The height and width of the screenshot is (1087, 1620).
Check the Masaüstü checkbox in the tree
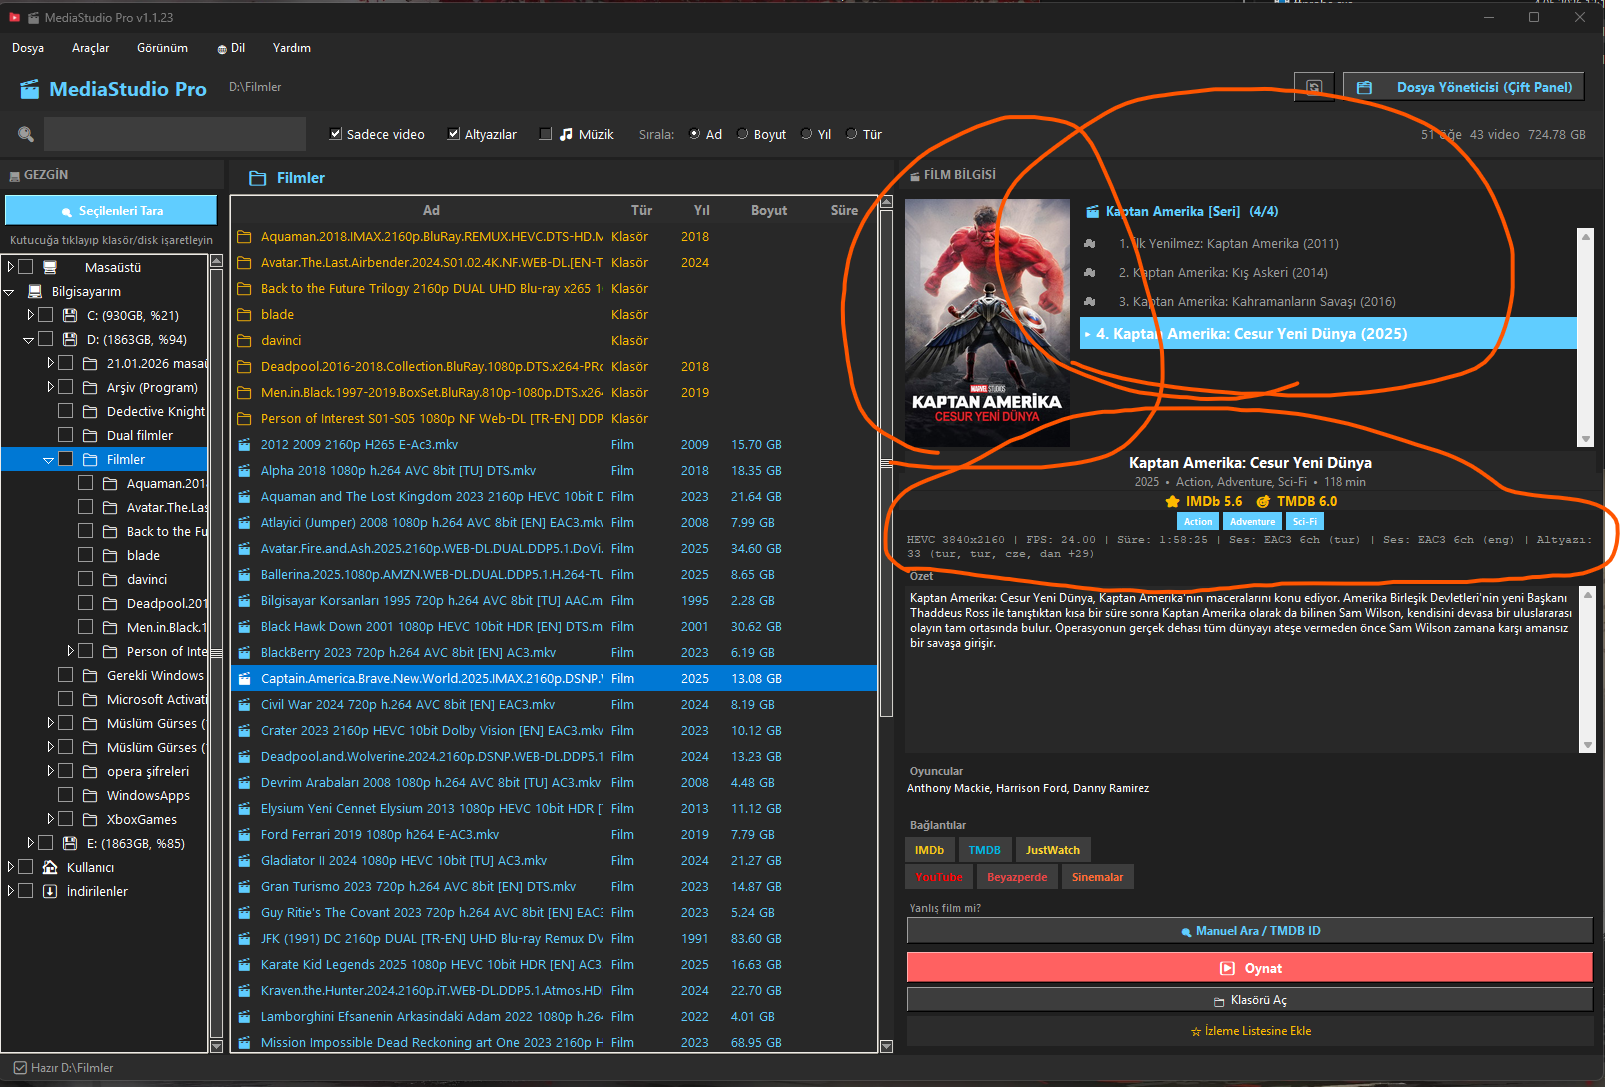26,267
